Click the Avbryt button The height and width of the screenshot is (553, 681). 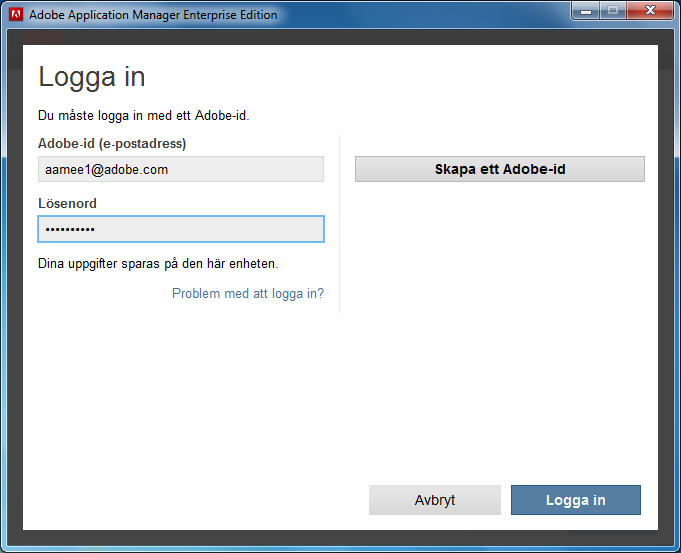[435, 500]
